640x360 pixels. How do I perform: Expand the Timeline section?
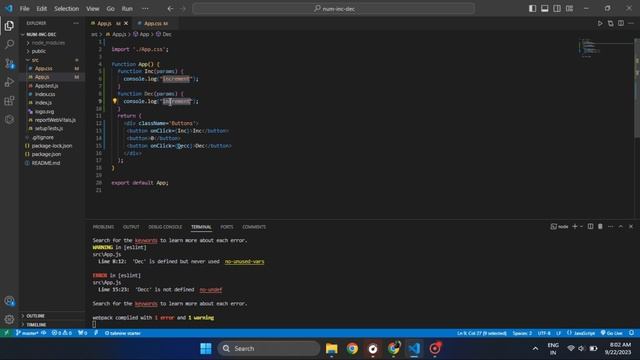(36, 324)
